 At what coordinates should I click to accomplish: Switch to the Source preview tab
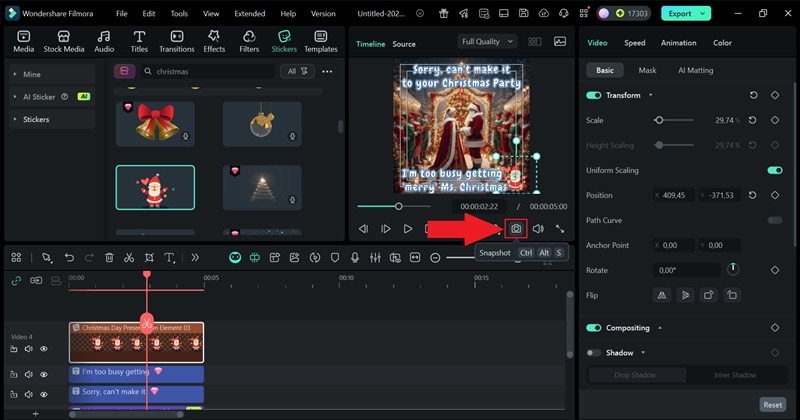click(x=404, y=44)
